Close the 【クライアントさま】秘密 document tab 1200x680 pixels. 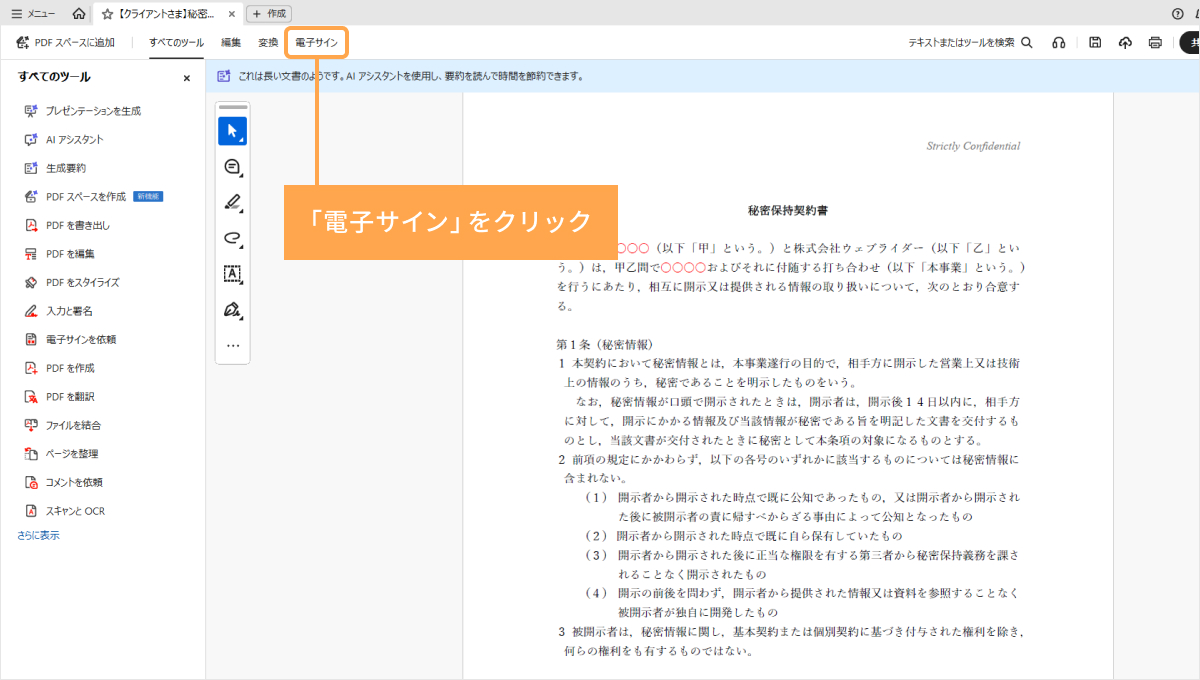point(232,14)
